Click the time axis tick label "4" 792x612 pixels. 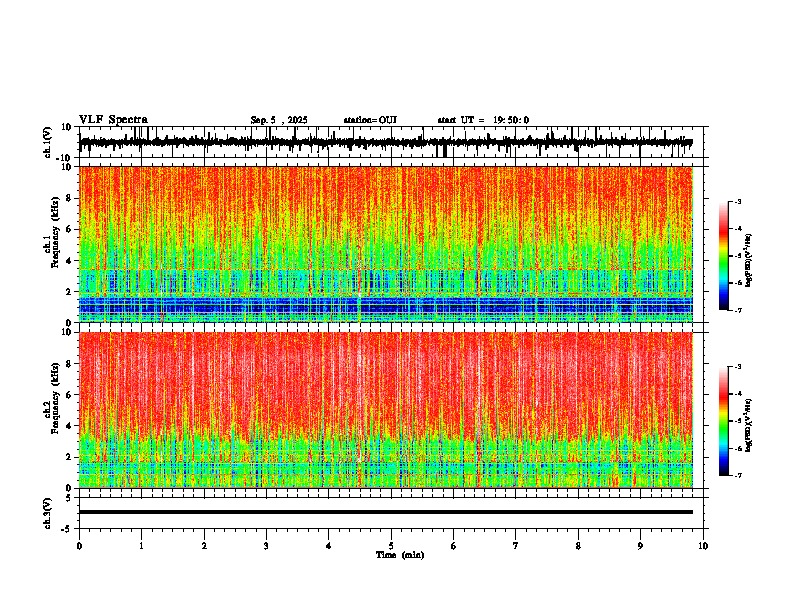click(328, 546)
